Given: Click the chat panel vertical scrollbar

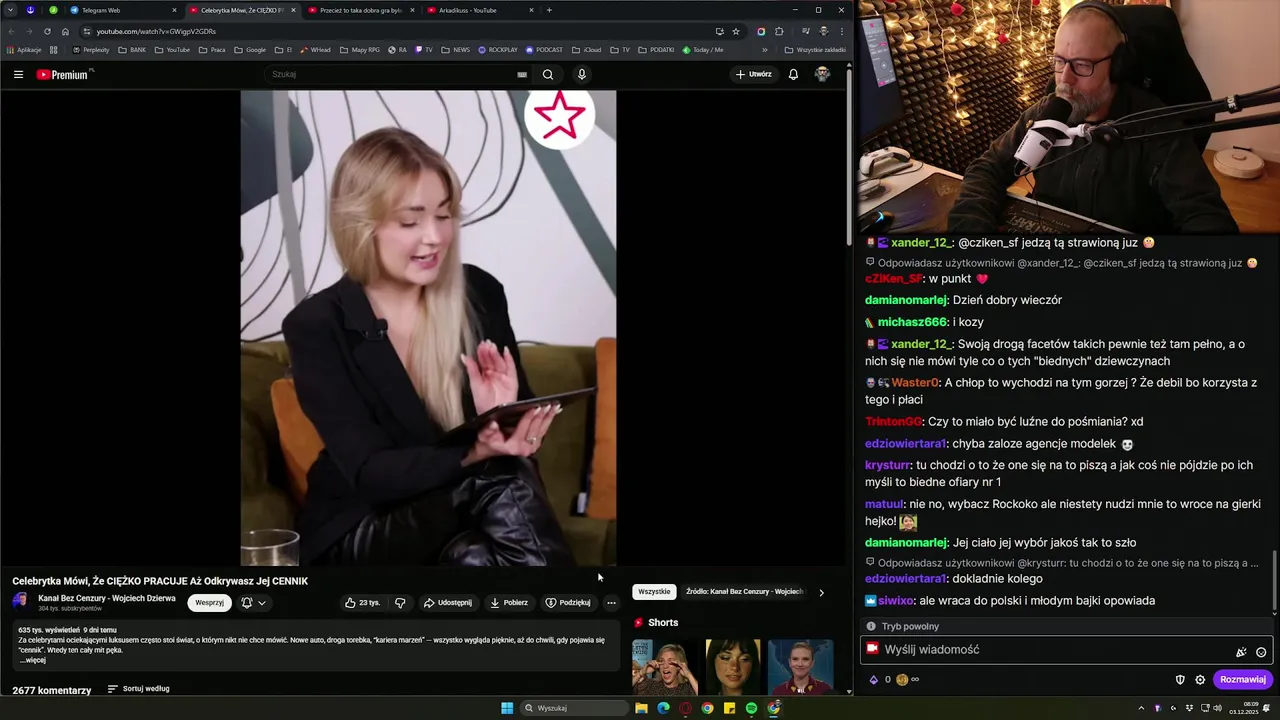Looking at the screenshot, I should coord(1274,582).
